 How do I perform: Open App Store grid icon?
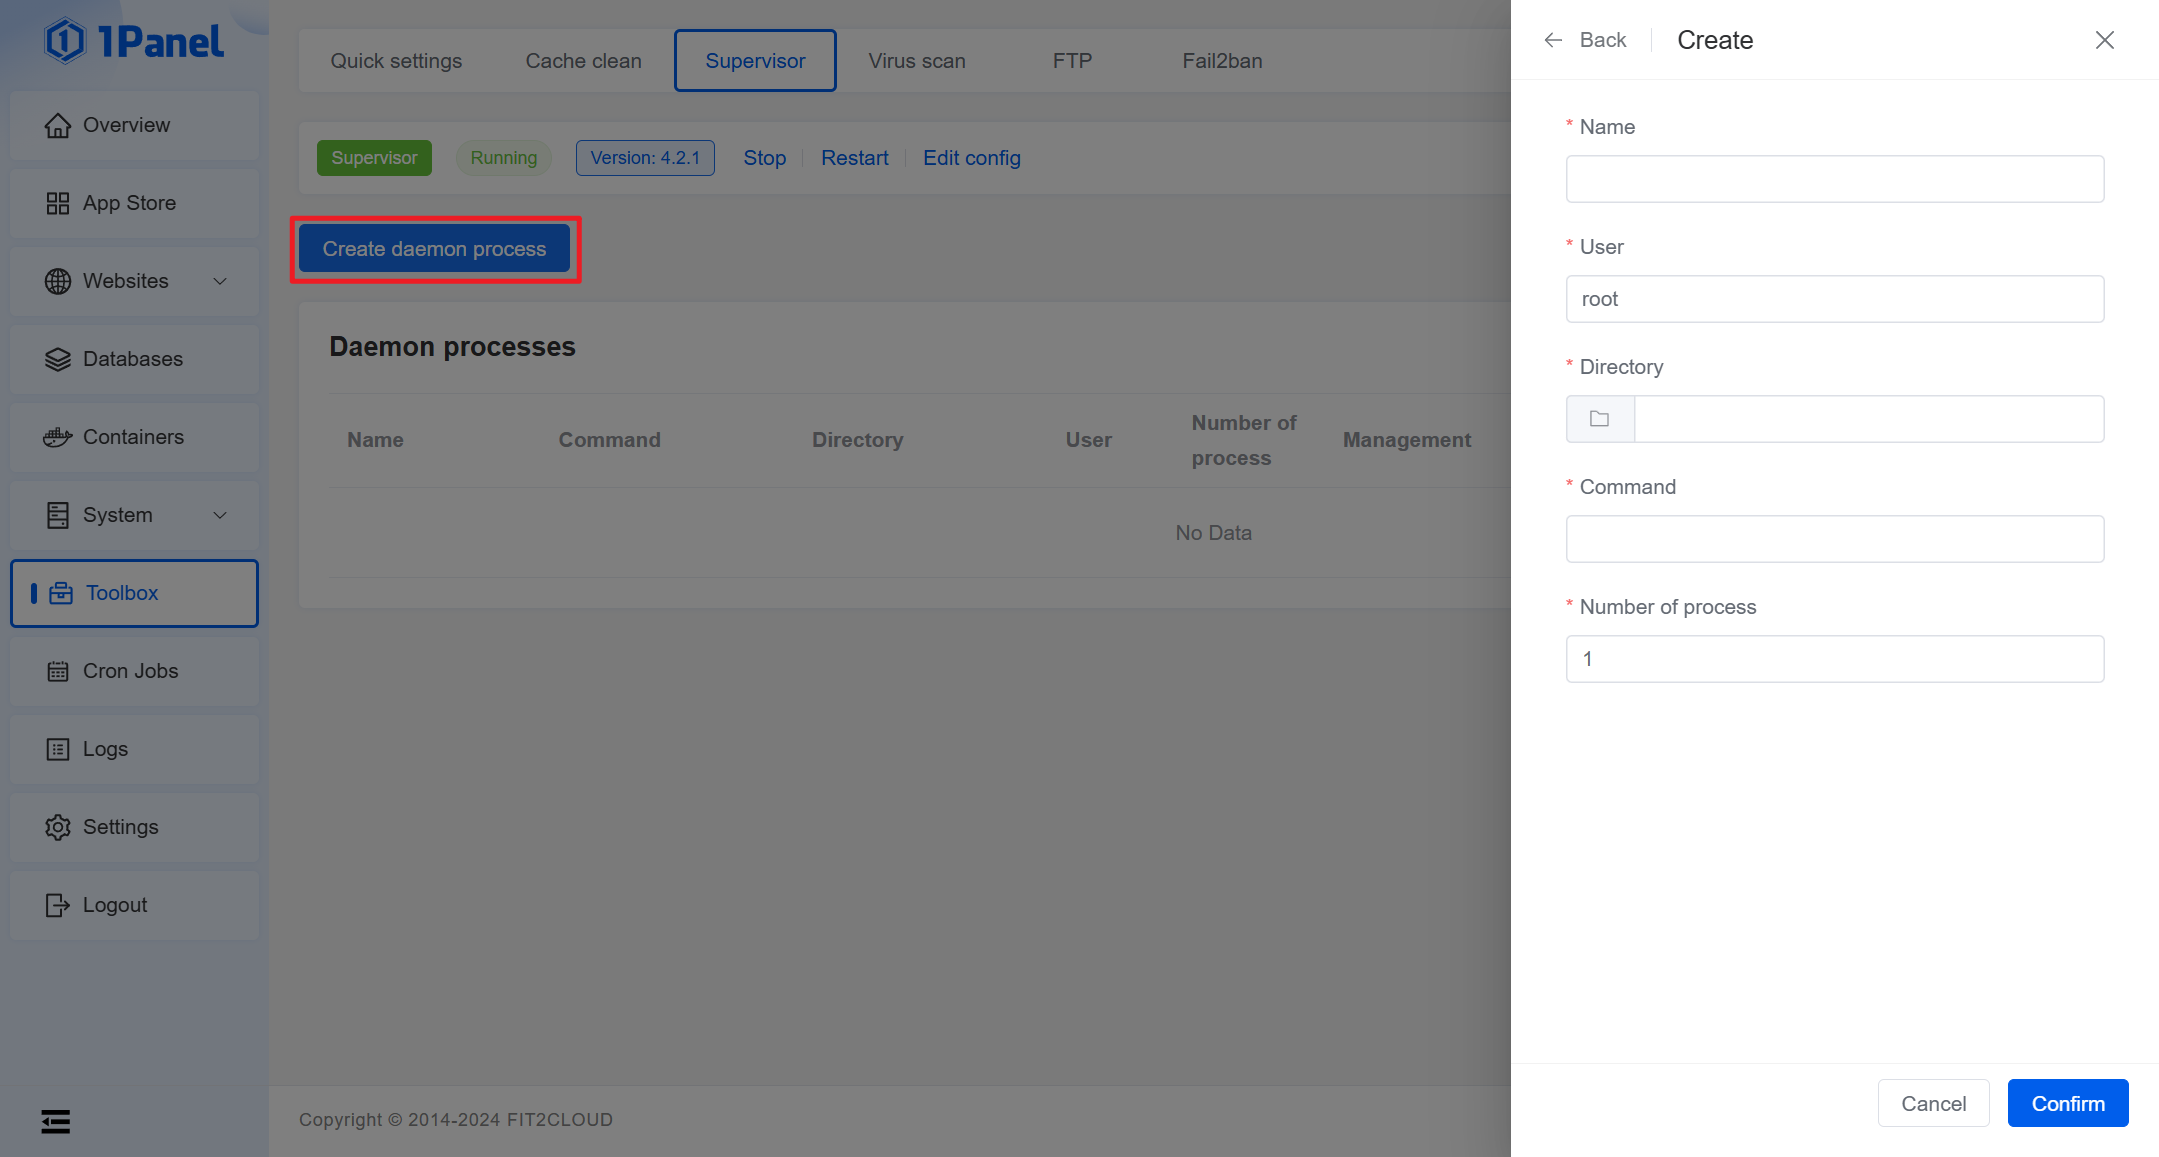tap(58, 204)
